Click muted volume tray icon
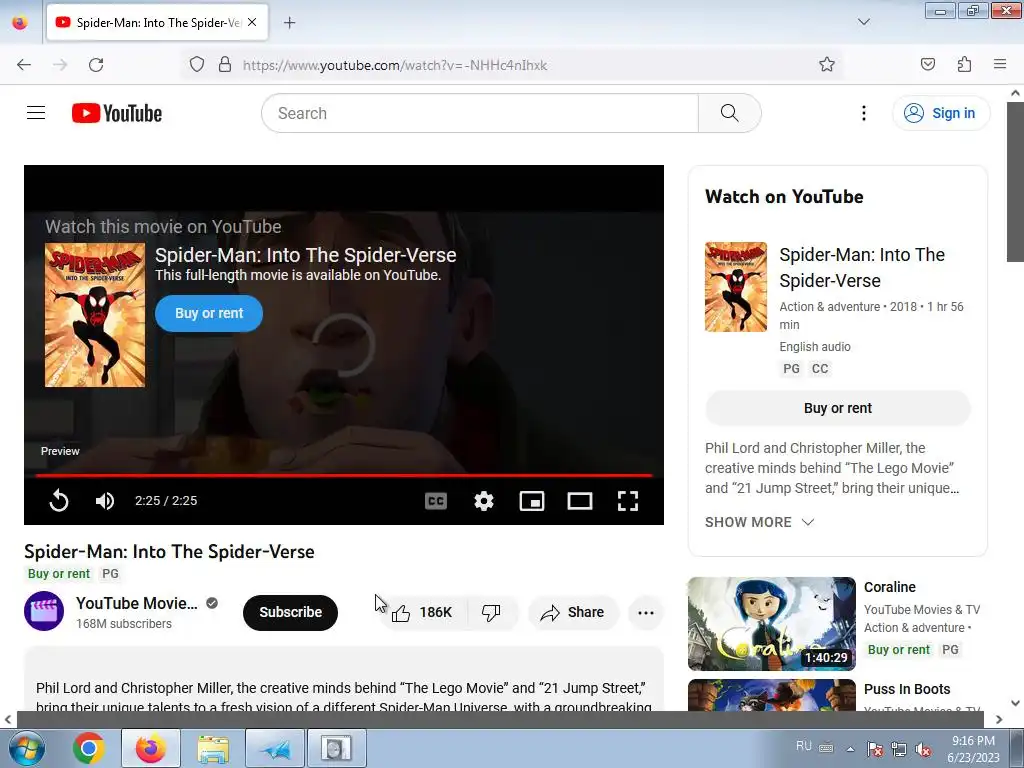 click(923, 749)
